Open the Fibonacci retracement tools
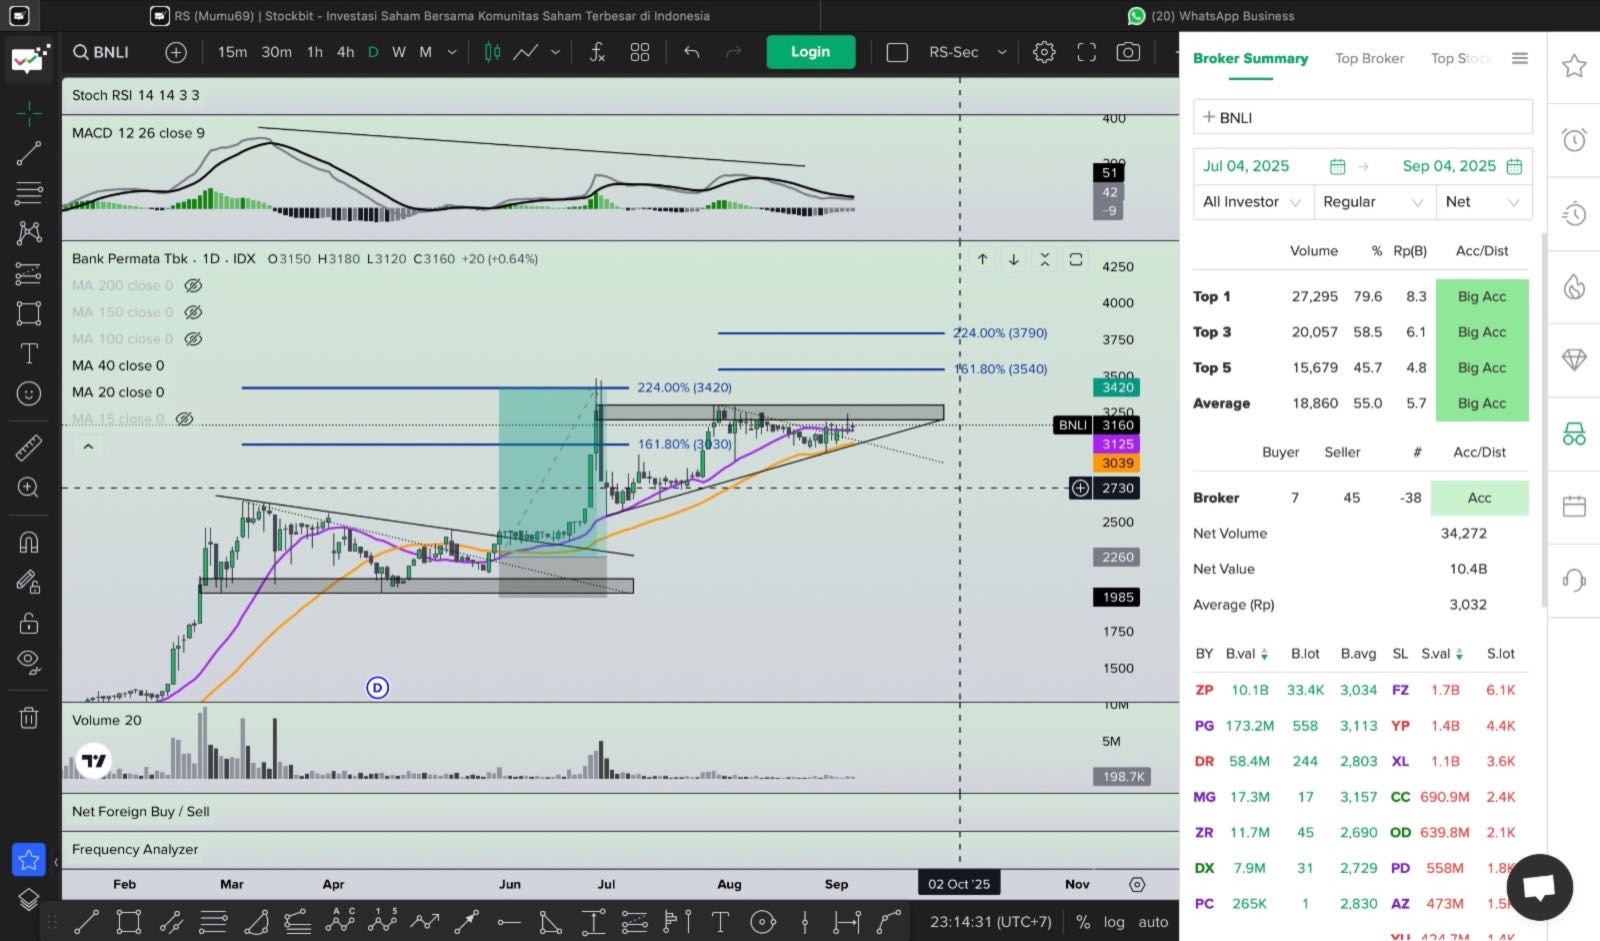The height and width of the screenshot is (941, 1600). pos(29,193)
